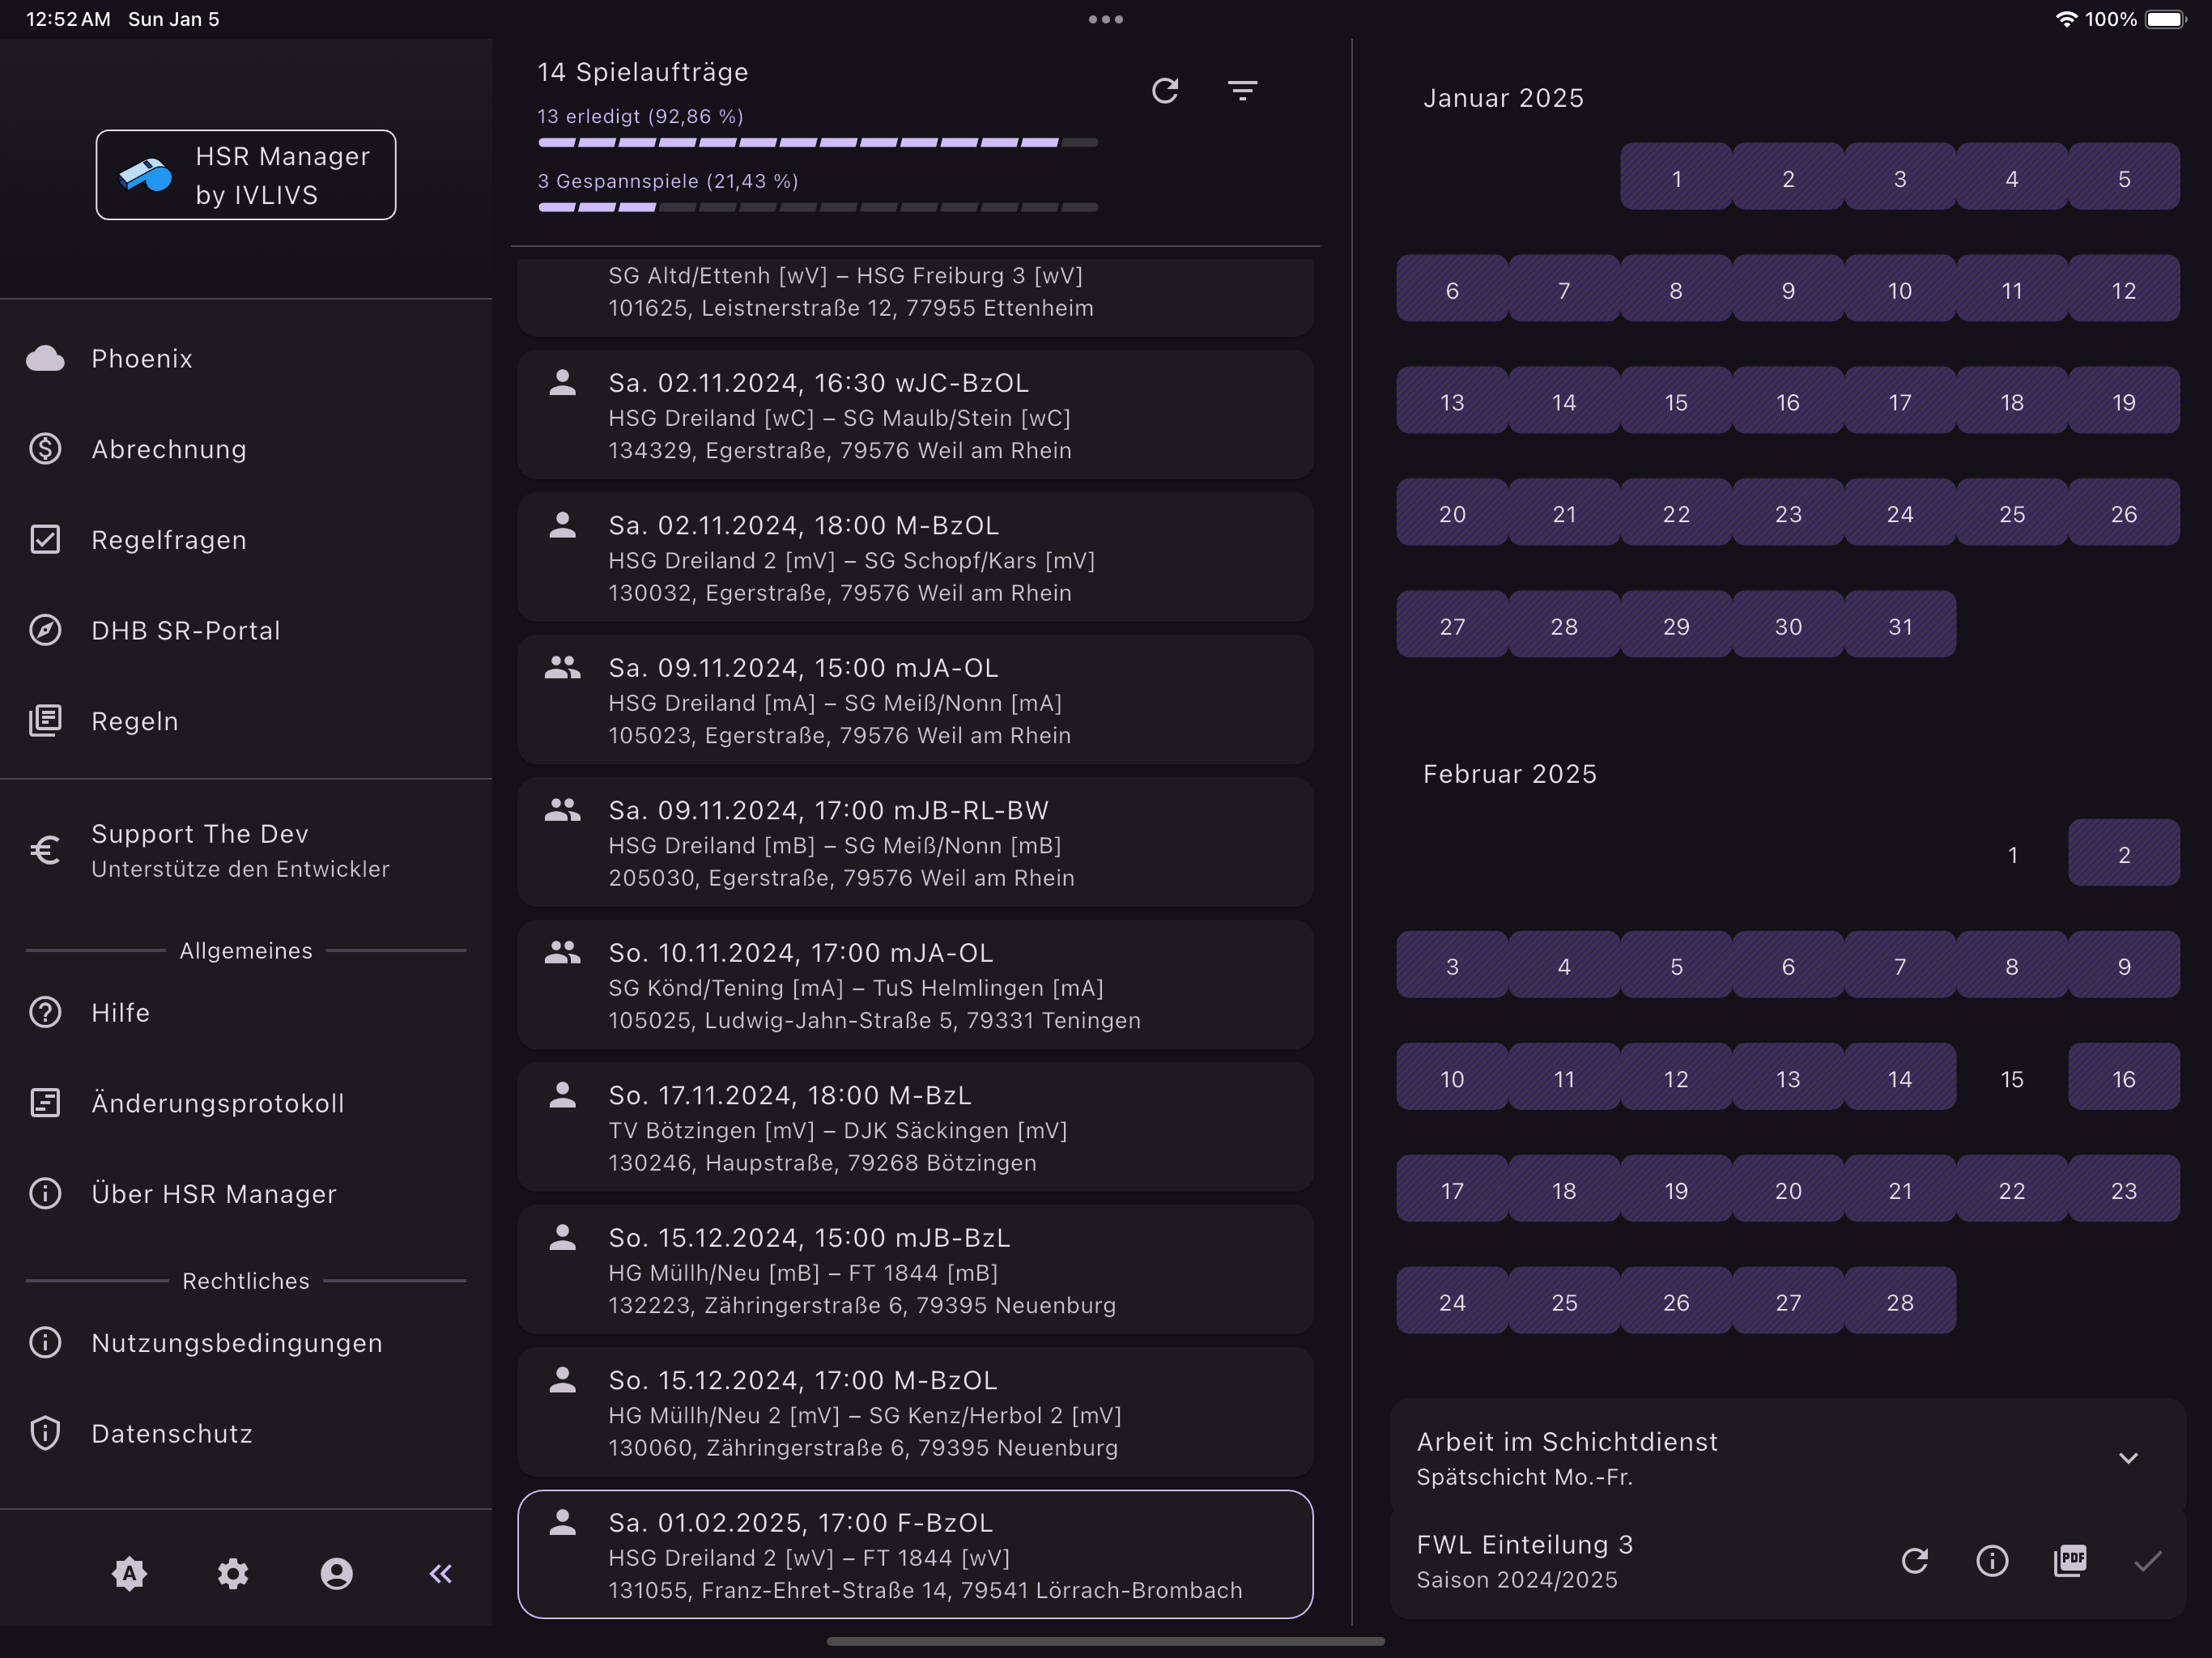Open the 15.12.2024 17:00 M-BzOL game
This screenshot has height=1658, width=2212.
tap(915, 1412)
